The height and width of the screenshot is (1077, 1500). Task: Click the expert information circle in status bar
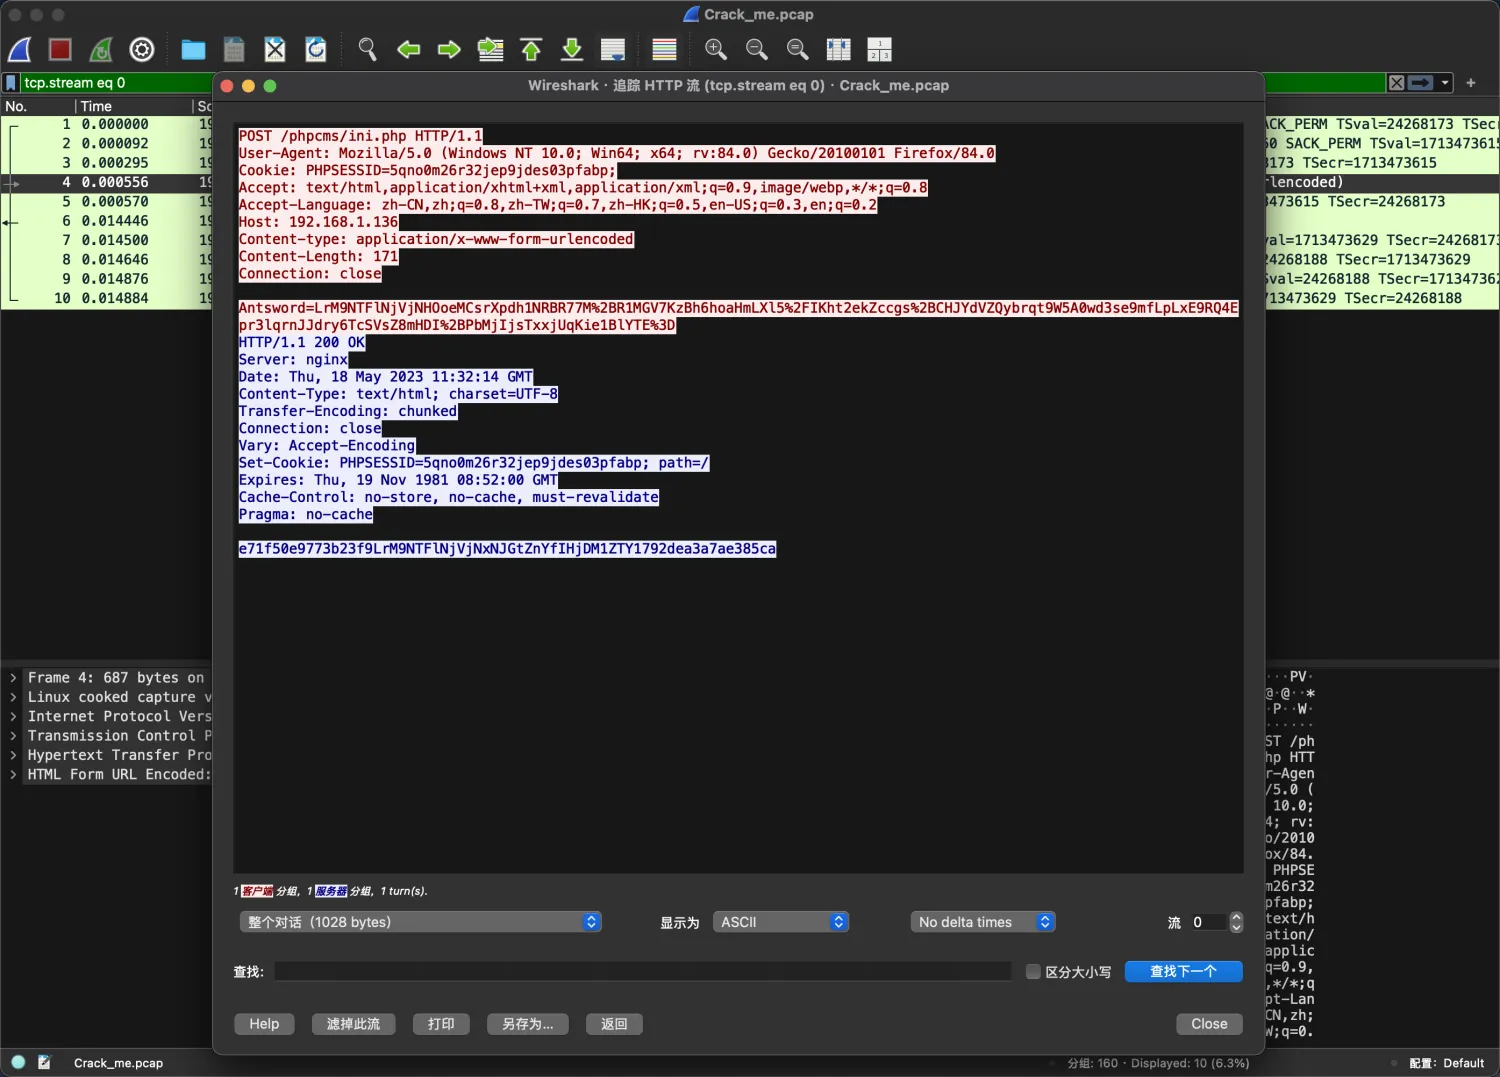(x=18, y=1062)
